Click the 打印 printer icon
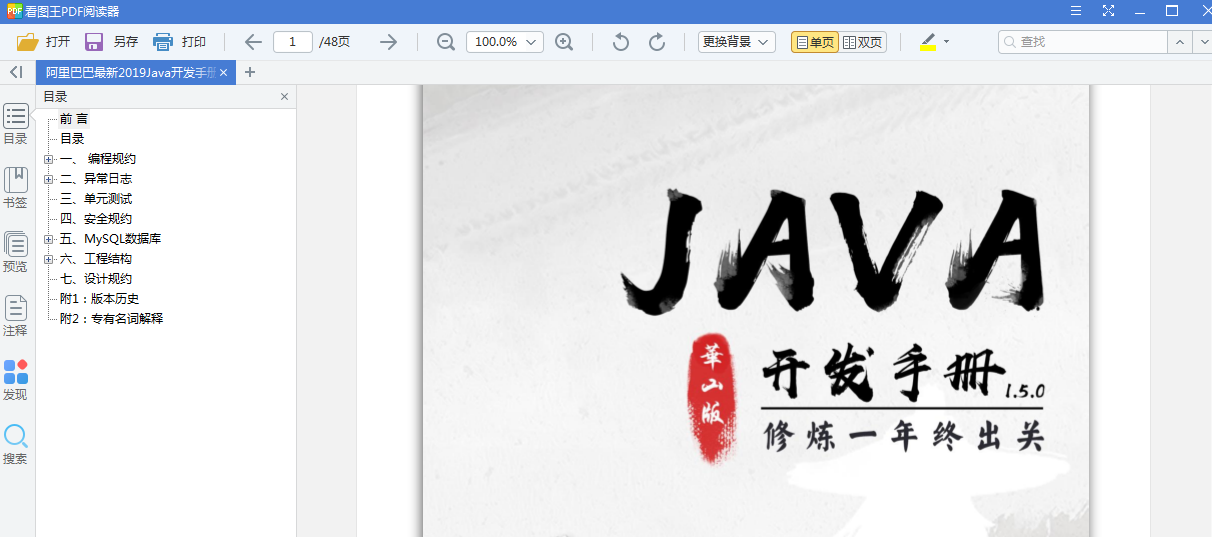Viewport: 1212px width, 537px height. click(163, 42)
